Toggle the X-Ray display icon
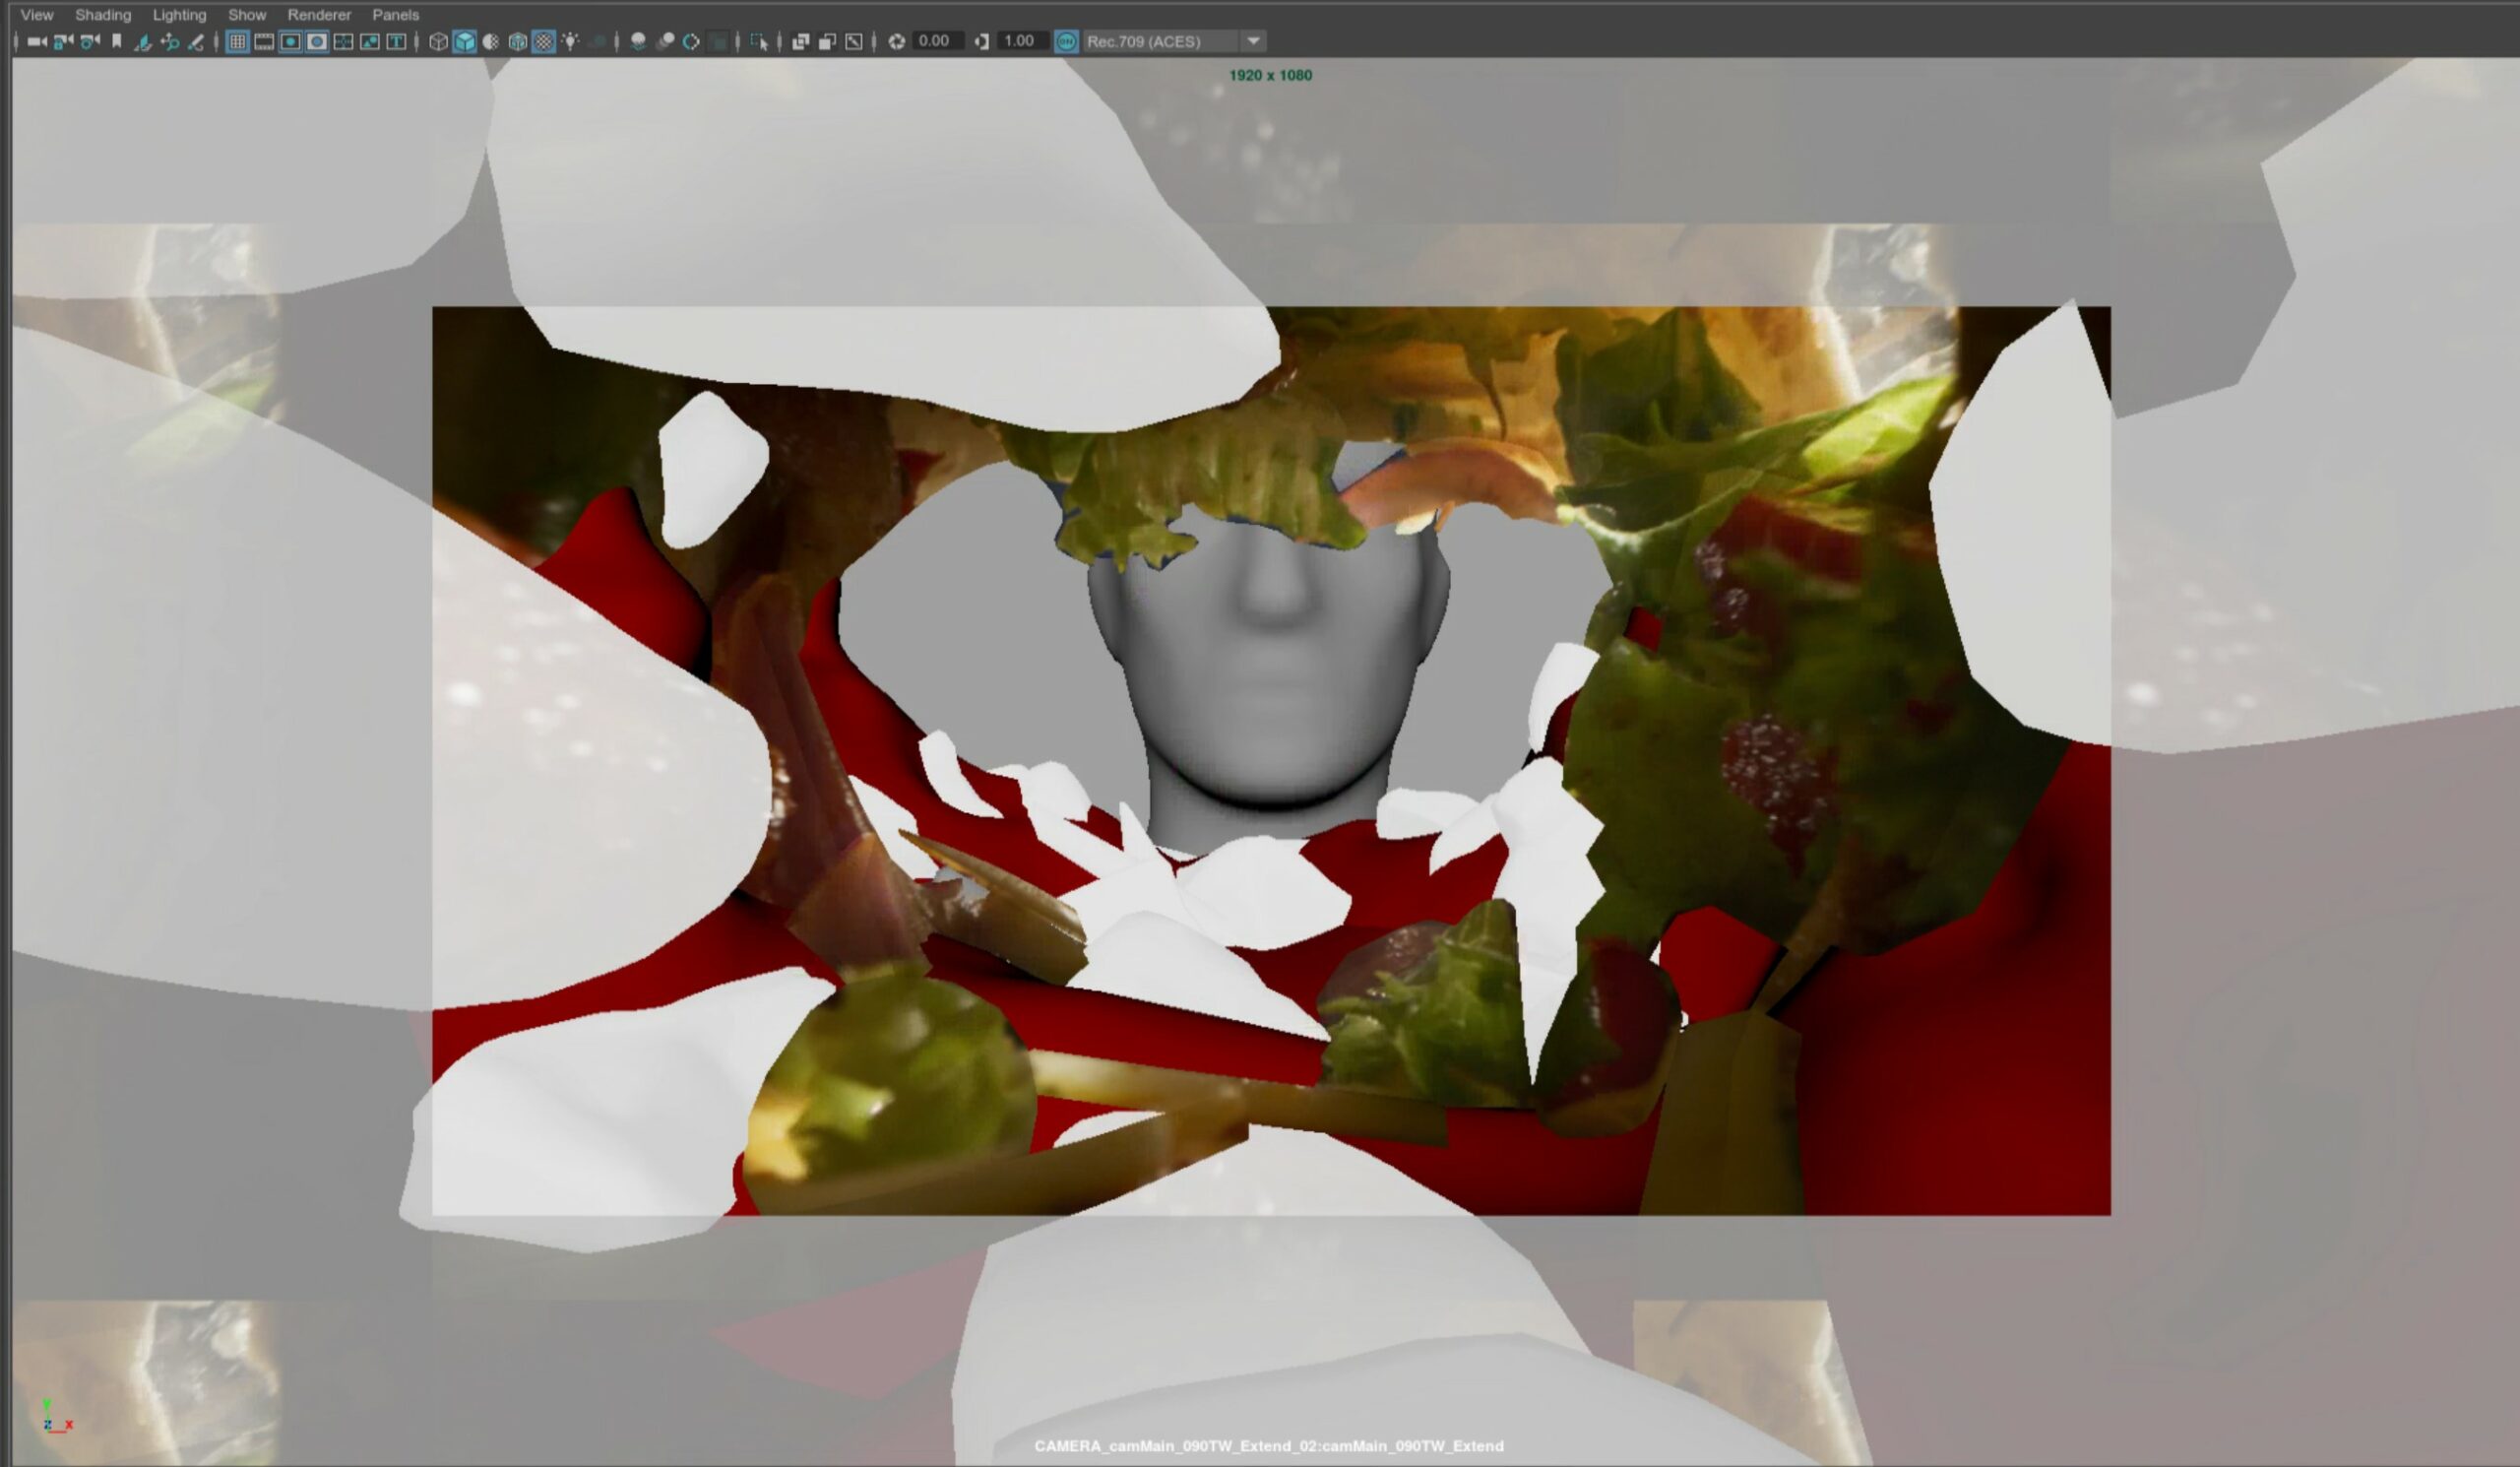The height and width of the screenshot is (1467, 2520). click(800, 41)
